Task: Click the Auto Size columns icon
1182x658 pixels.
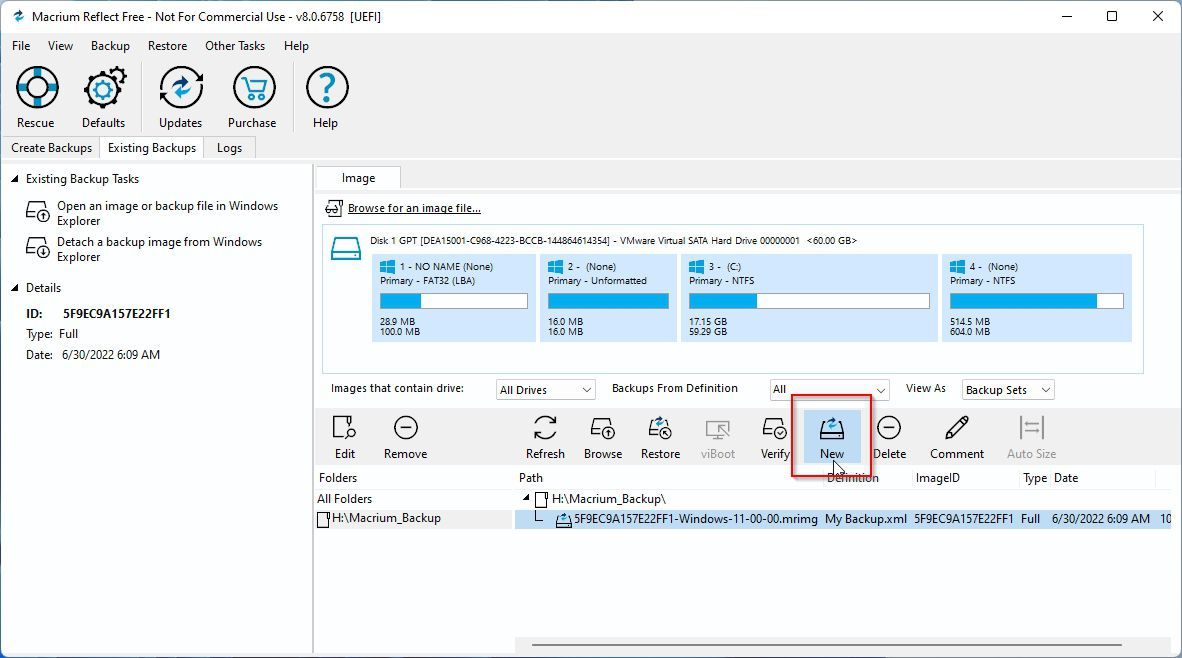Action: (x=1031, y=437)
